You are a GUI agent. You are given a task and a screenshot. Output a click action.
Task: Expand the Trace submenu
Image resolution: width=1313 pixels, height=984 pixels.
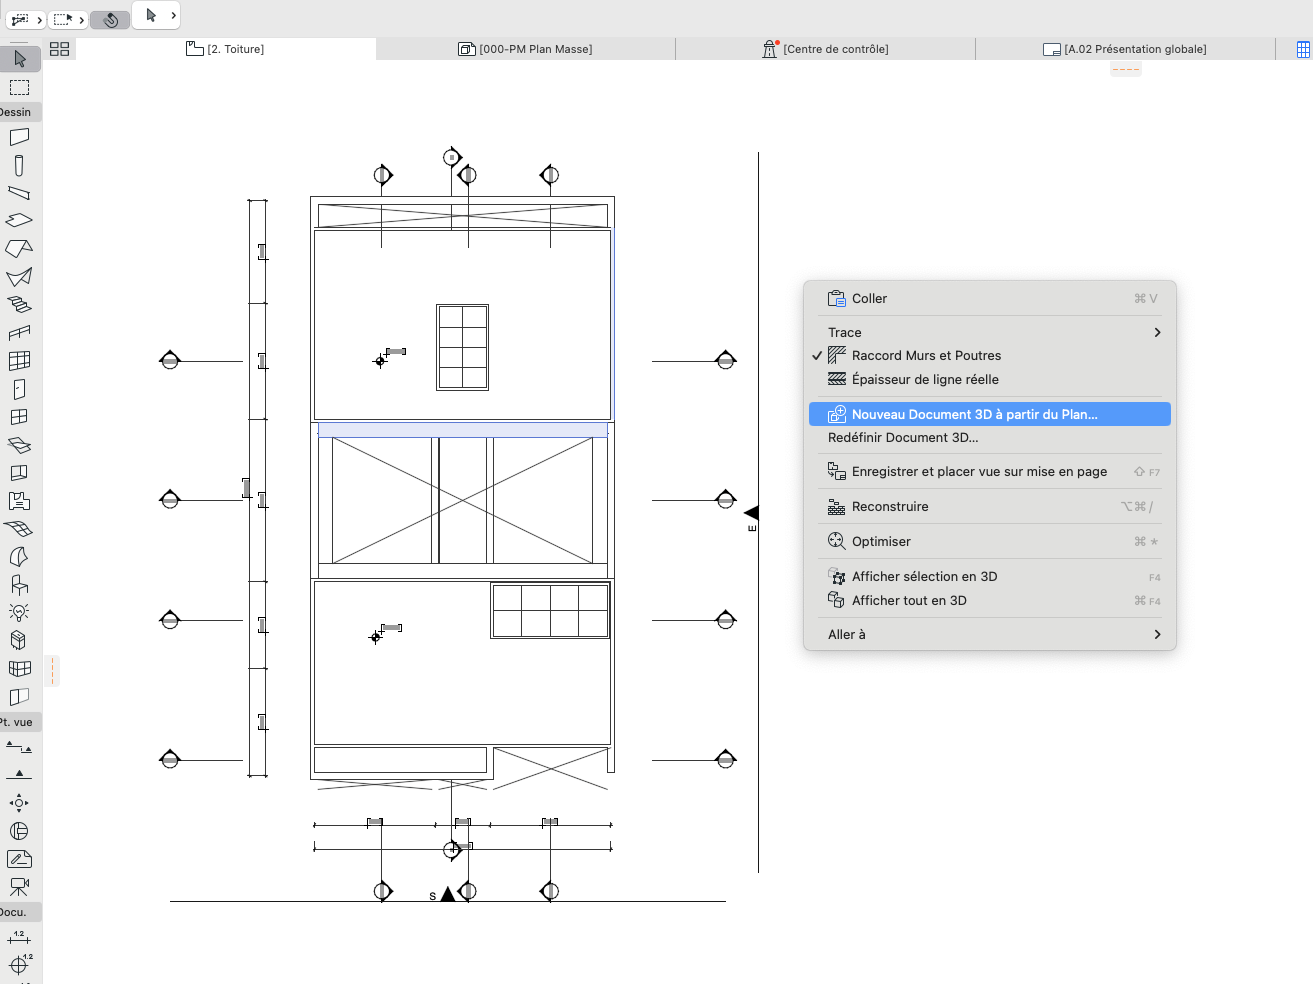pos(989,332)
